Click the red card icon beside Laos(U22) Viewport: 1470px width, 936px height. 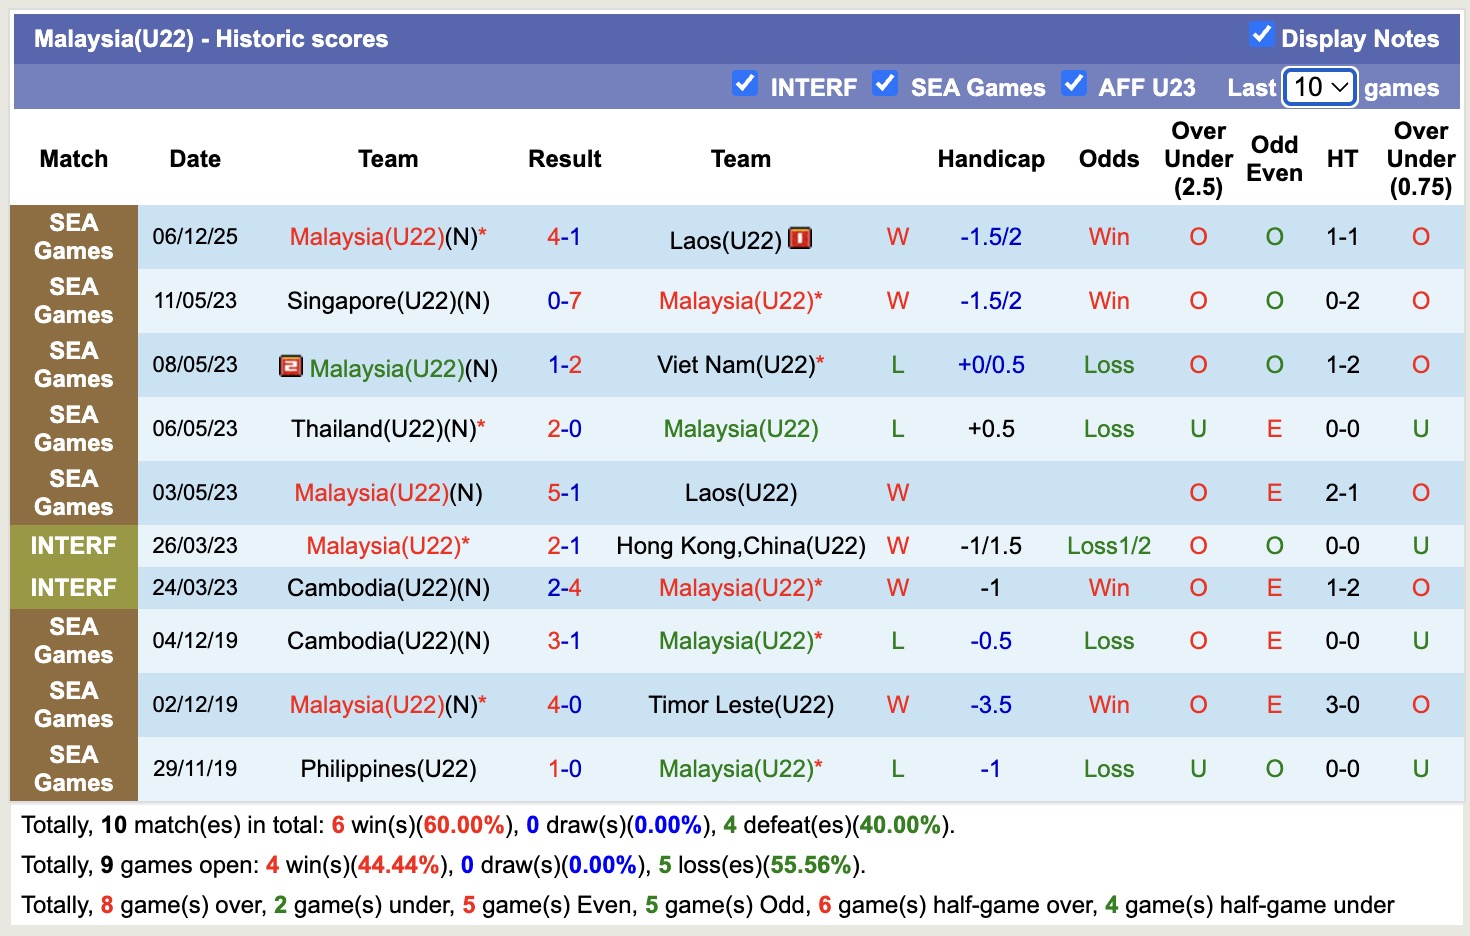click(x=800, y=238)
